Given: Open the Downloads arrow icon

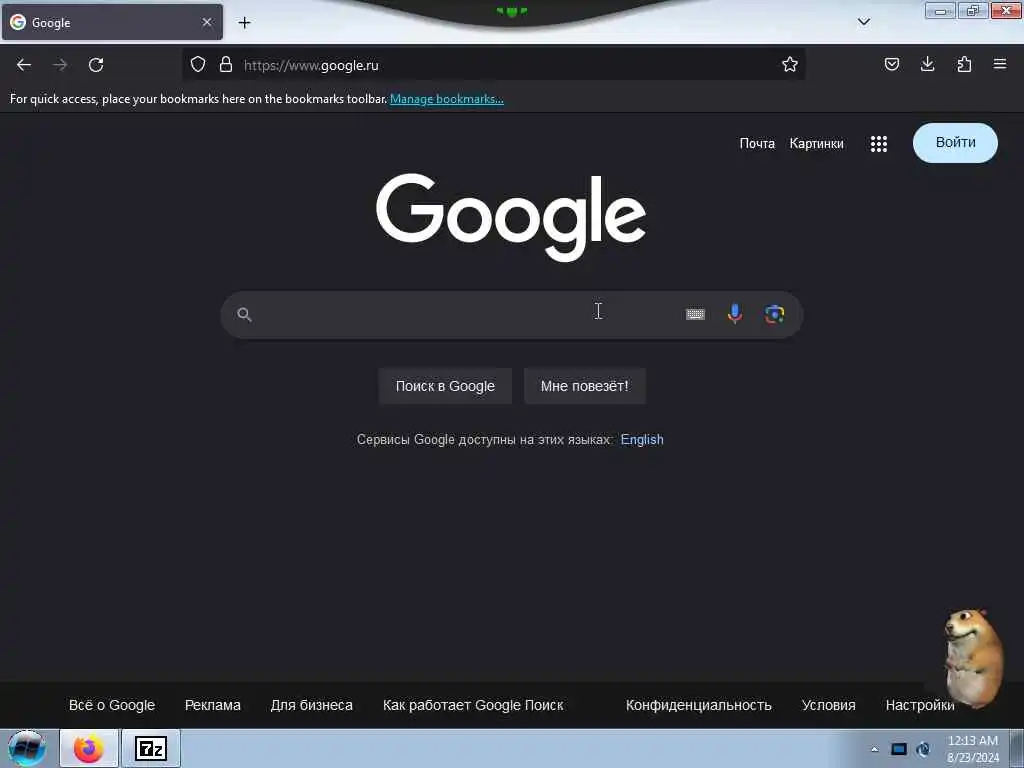Looking at the screenshot, I should [927, 64].
